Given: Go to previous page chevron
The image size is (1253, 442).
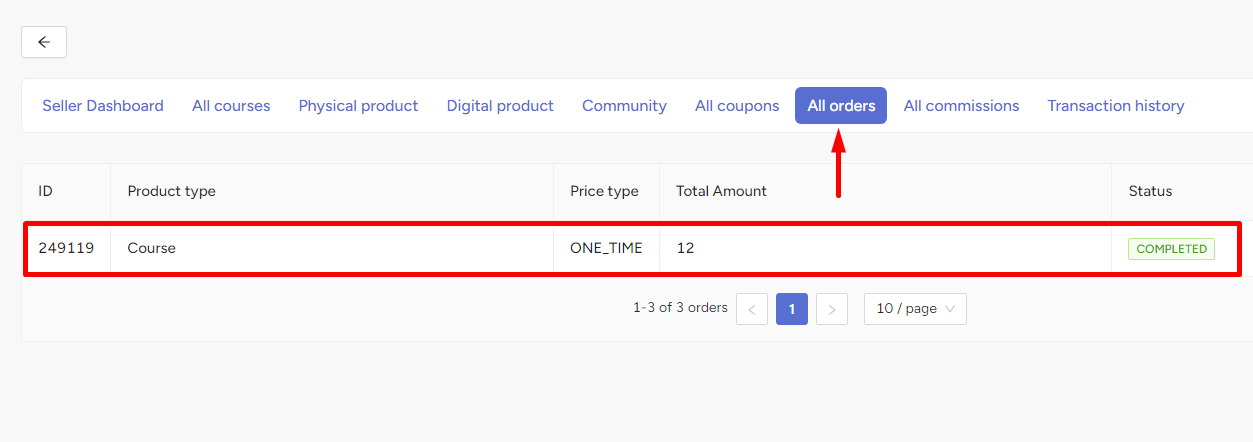Looking at the screenshot, I should 752,309.
